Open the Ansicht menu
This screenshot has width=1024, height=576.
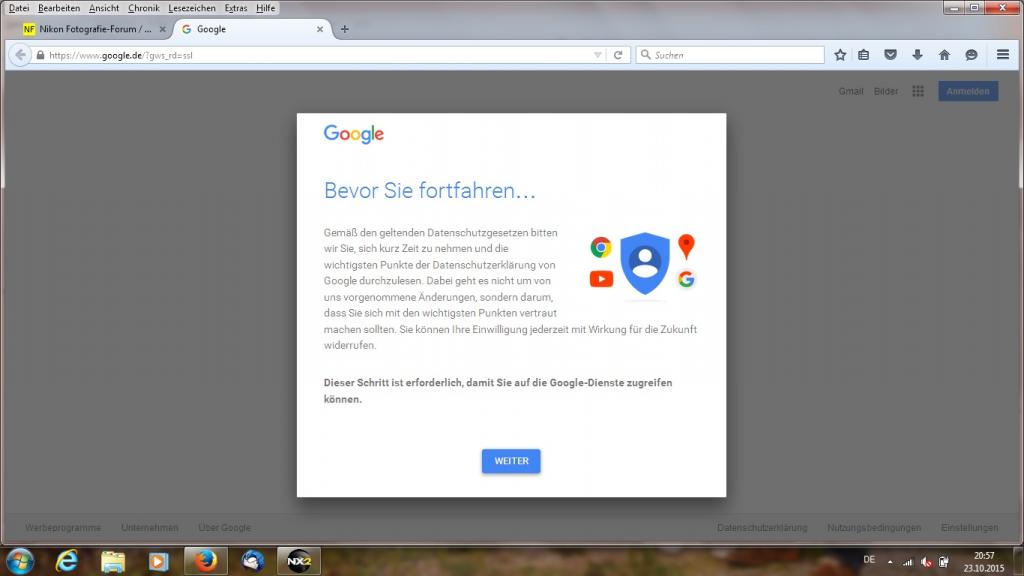coord(104,8)
